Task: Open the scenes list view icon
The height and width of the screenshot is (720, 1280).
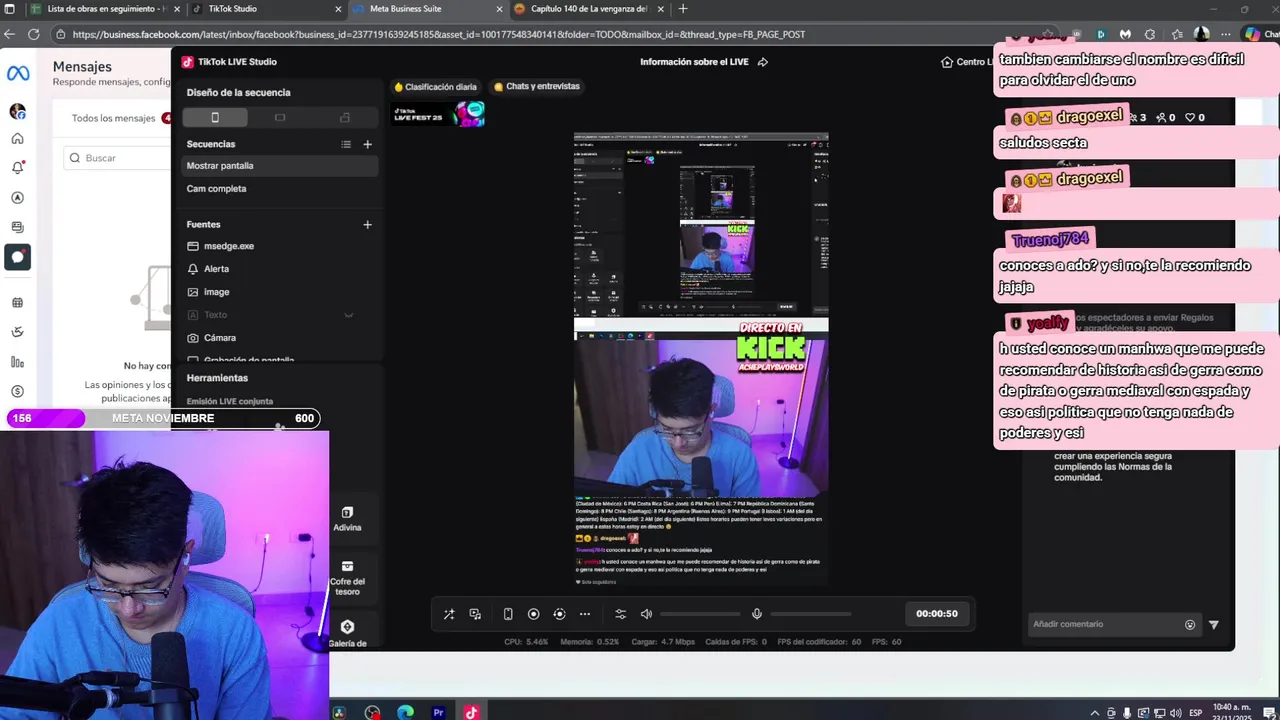Action: click(346, 144)
